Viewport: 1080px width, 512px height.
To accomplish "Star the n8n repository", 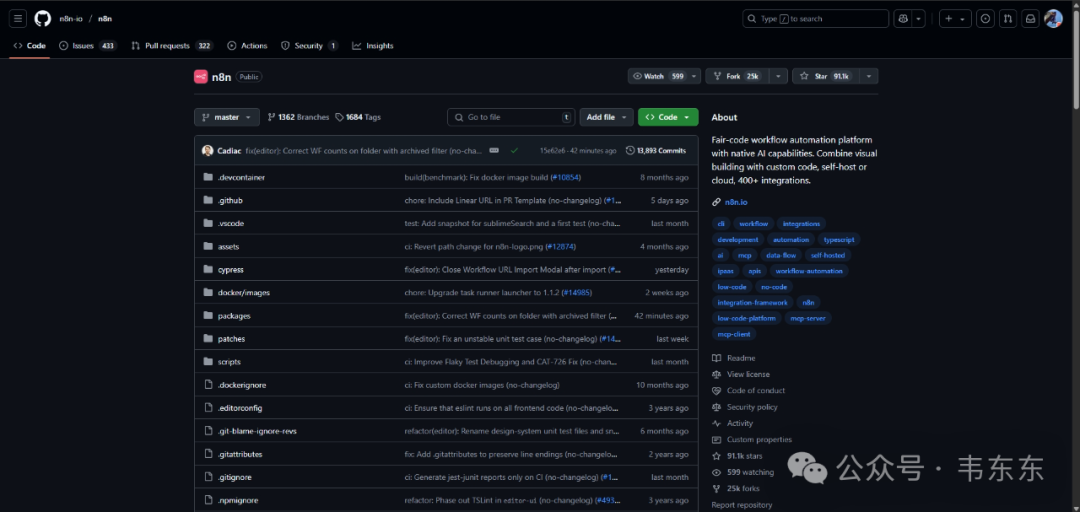I will point(826,76).
